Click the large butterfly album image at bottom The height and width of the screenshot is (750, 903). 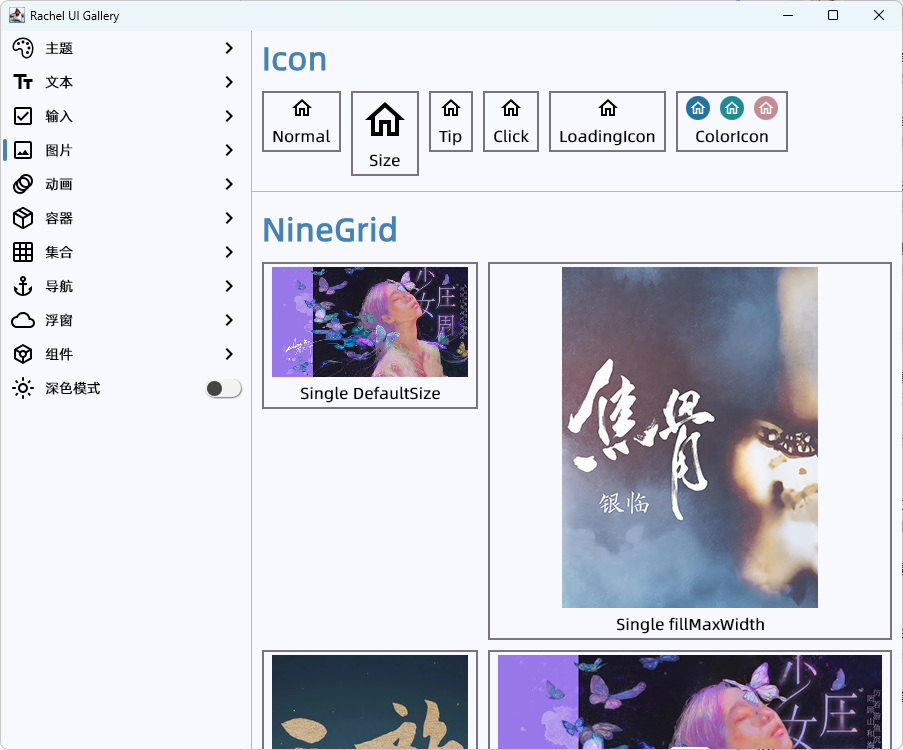[x=690, y=702]
